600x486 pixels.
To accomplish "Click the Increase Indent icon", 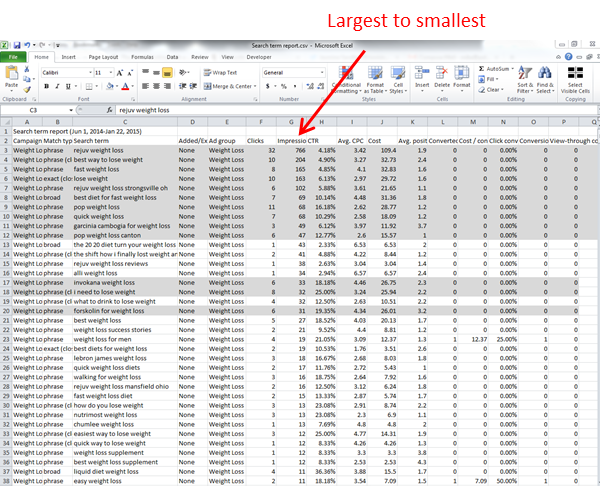I will pos(193,86).
